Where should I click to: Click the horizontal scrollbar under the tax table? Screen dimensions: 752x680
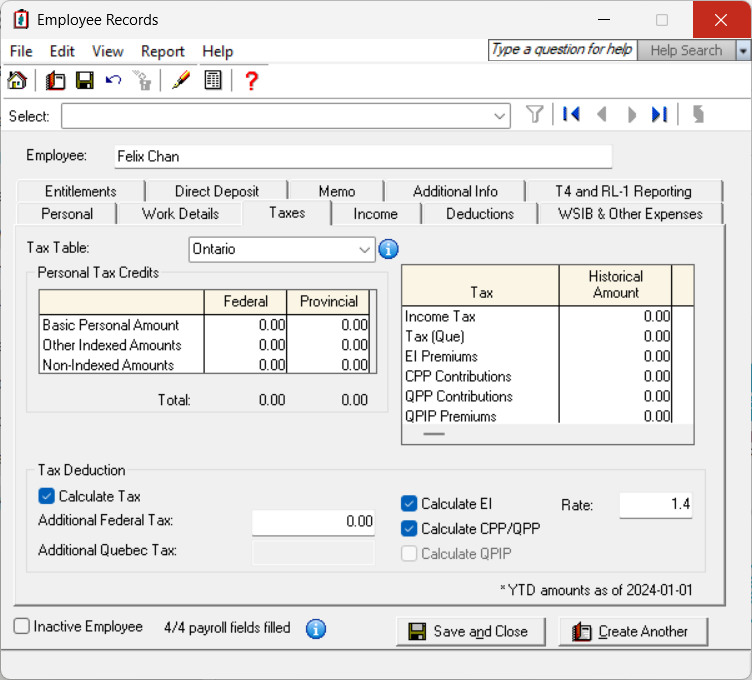coord(434,434)
